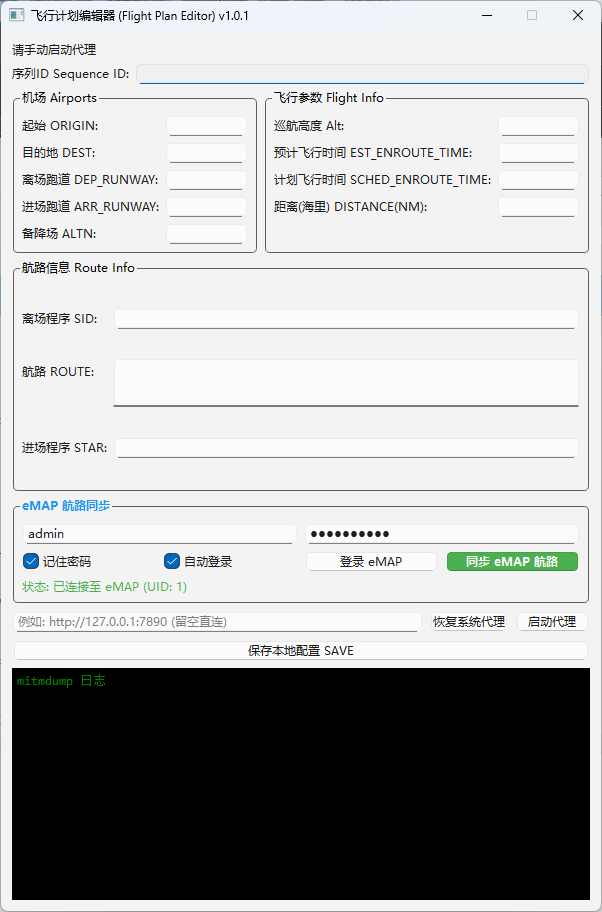
Task: Click the 进场程序 STAR text field
Action: pyautogui.click(x=346, y=448)
